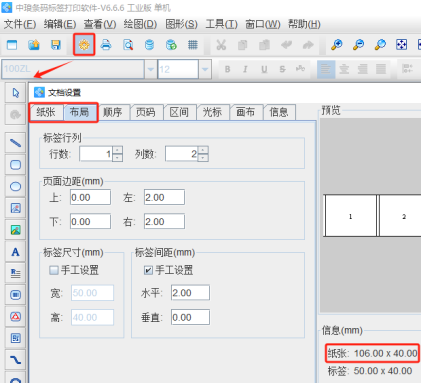The height and width of the screenshot is (384, 421).
Task: Copy the selected object from the toolbar
Action: pos(243,44)
